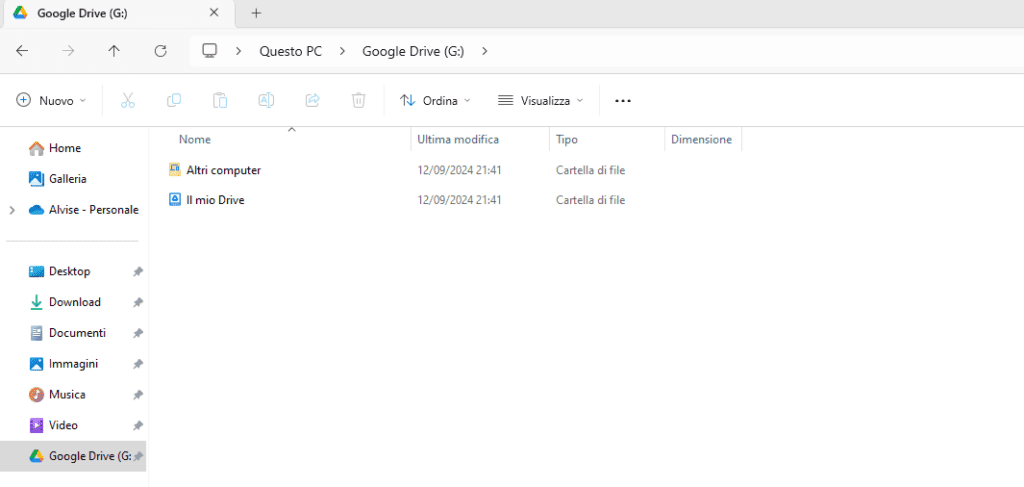Click Questo PC in the address breadcrumb
The image size is (1024, 487).
tap(290, 51)
